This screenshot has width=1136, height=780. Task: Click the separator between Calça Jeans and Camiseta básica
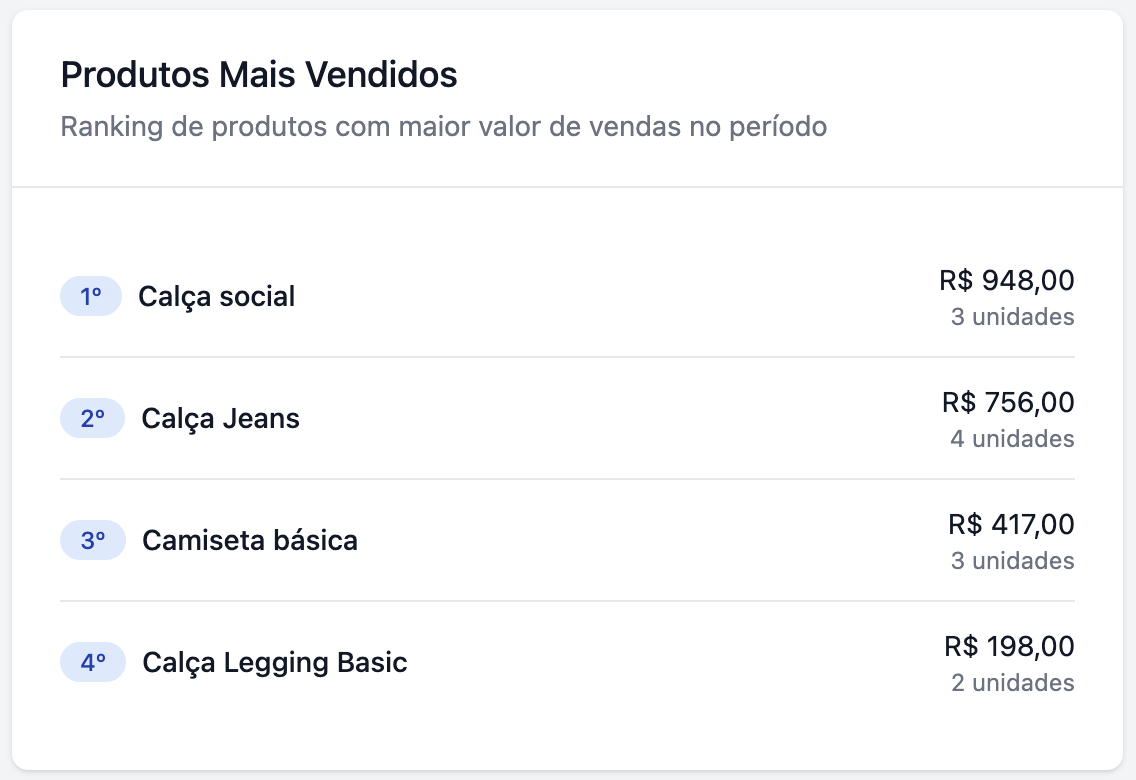pyautogui.click(x=568, y=479)
